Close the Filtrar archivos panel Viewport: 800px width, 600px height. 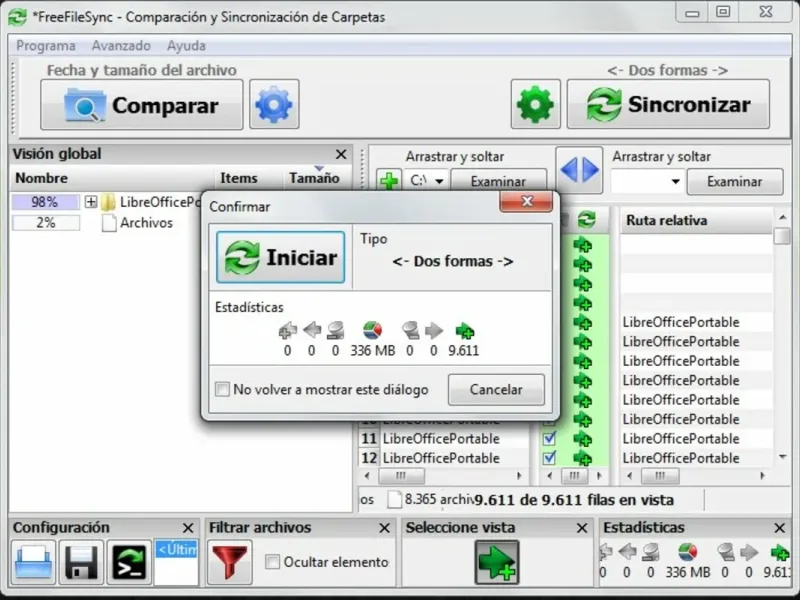(385, 528)
